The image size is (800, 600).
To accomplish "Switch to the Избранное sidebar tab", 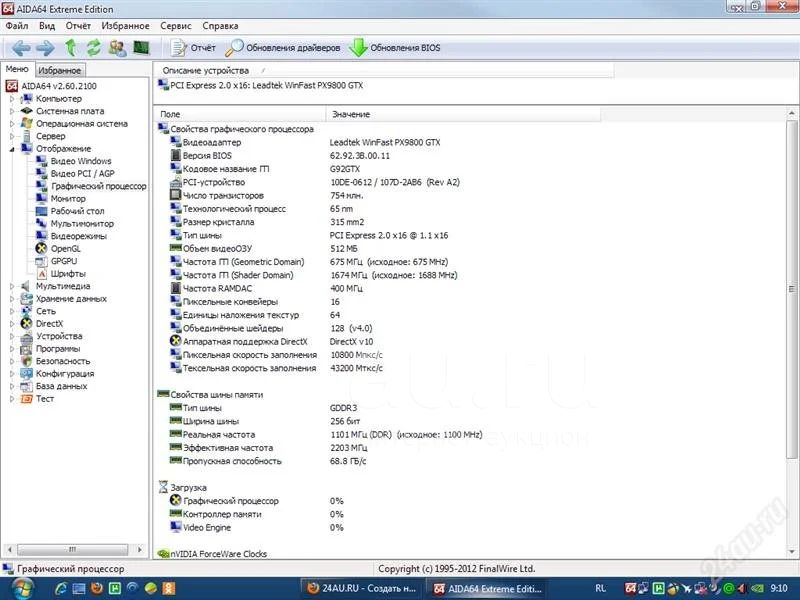I will tap(60, 70).
